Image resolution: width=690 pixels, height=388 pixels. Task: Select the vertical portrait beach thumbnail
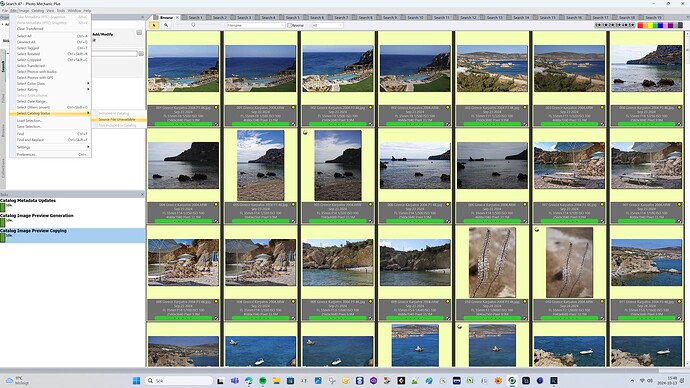[x=261, y=165]
